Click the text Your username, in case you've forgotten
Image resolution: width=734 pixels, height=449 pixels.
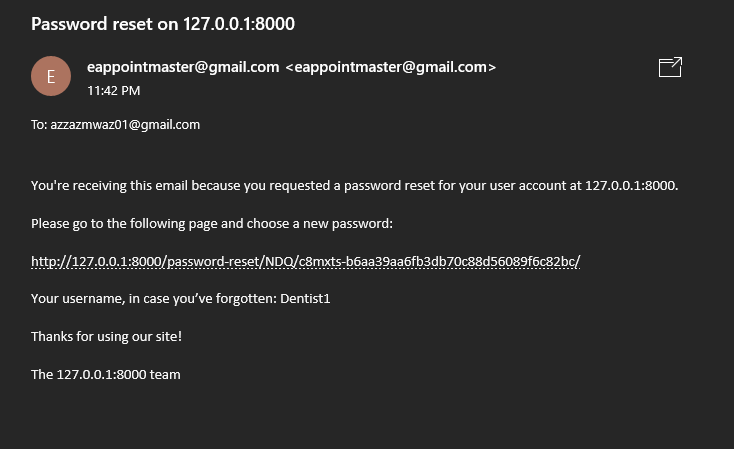[x=154, y=299]
